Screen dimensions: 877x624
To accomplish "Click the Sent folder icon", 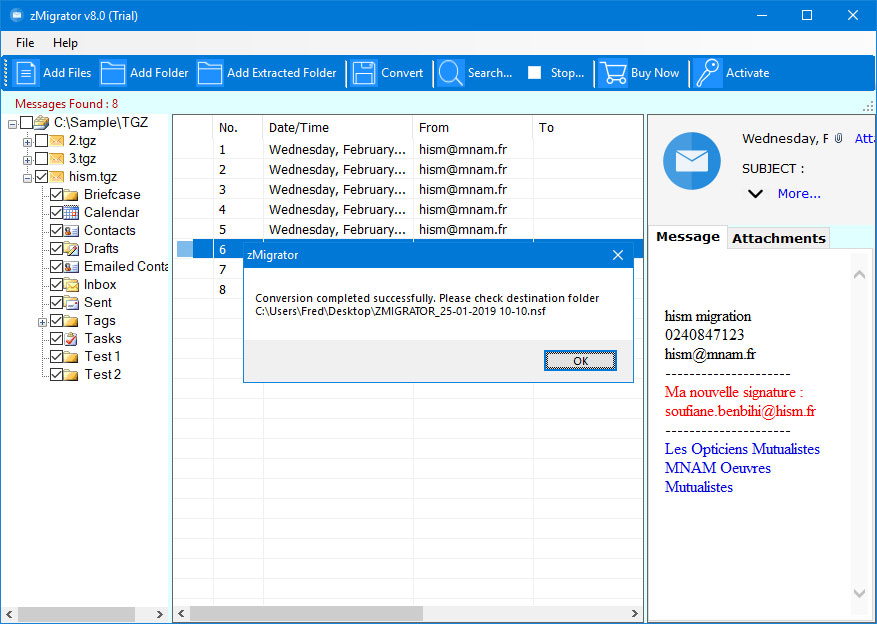I will pyautogui.click(x=71, y=302).
